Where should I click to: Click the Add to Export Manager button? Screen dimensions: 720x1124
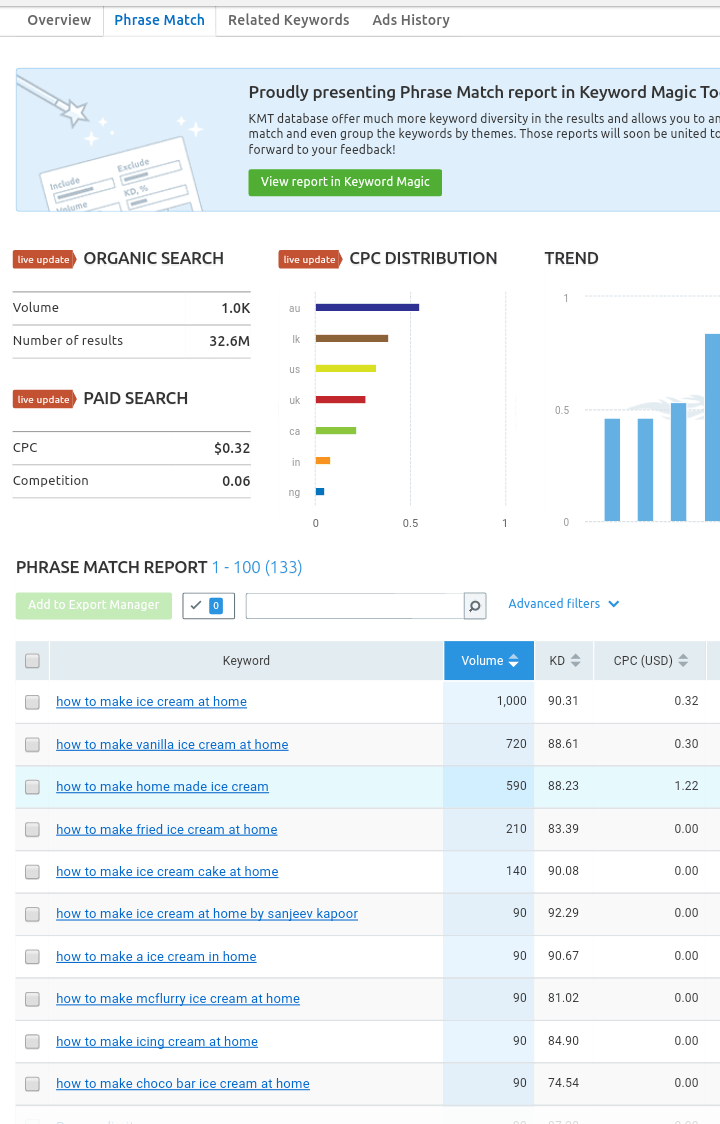coord(94,605)
